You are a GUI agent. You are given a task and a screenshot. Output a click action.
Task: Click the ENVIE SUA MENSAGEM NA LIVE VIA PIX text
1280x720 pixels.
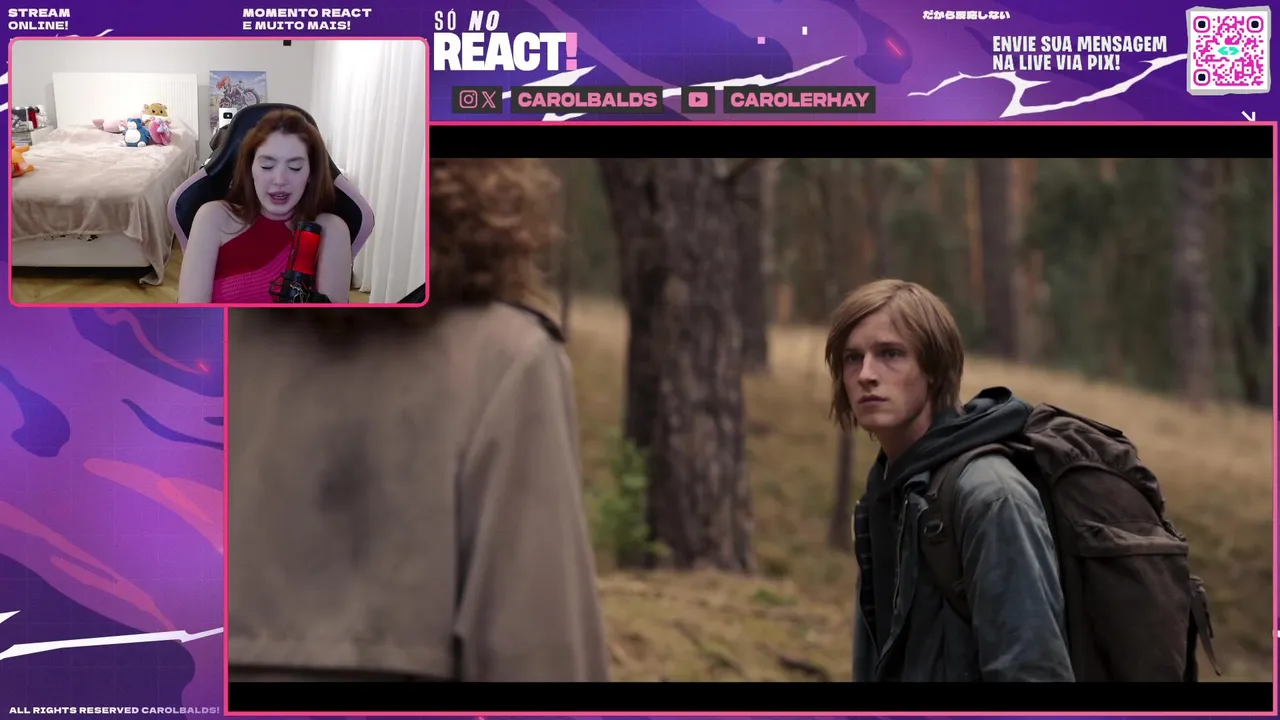(1079, 54)
